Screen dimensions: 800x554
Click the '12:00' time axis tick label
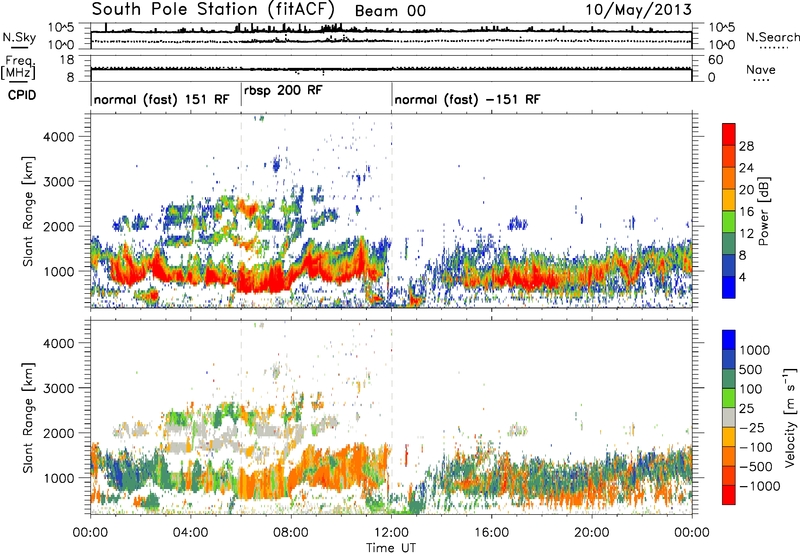[391, 533]
